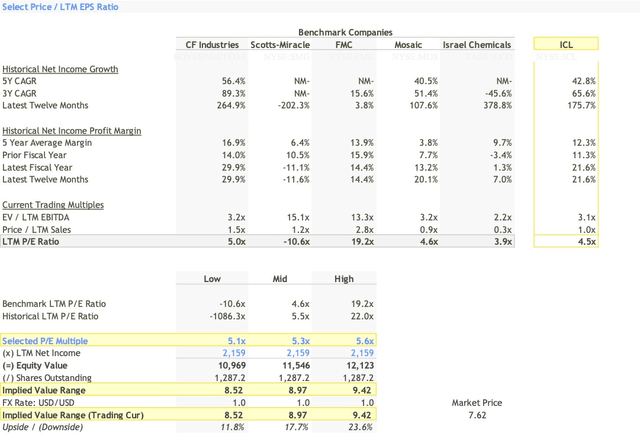Click the 264.9% Latest Twelve Months cell
This screenshot has width=640, height=445.
(x=231, y=105)
